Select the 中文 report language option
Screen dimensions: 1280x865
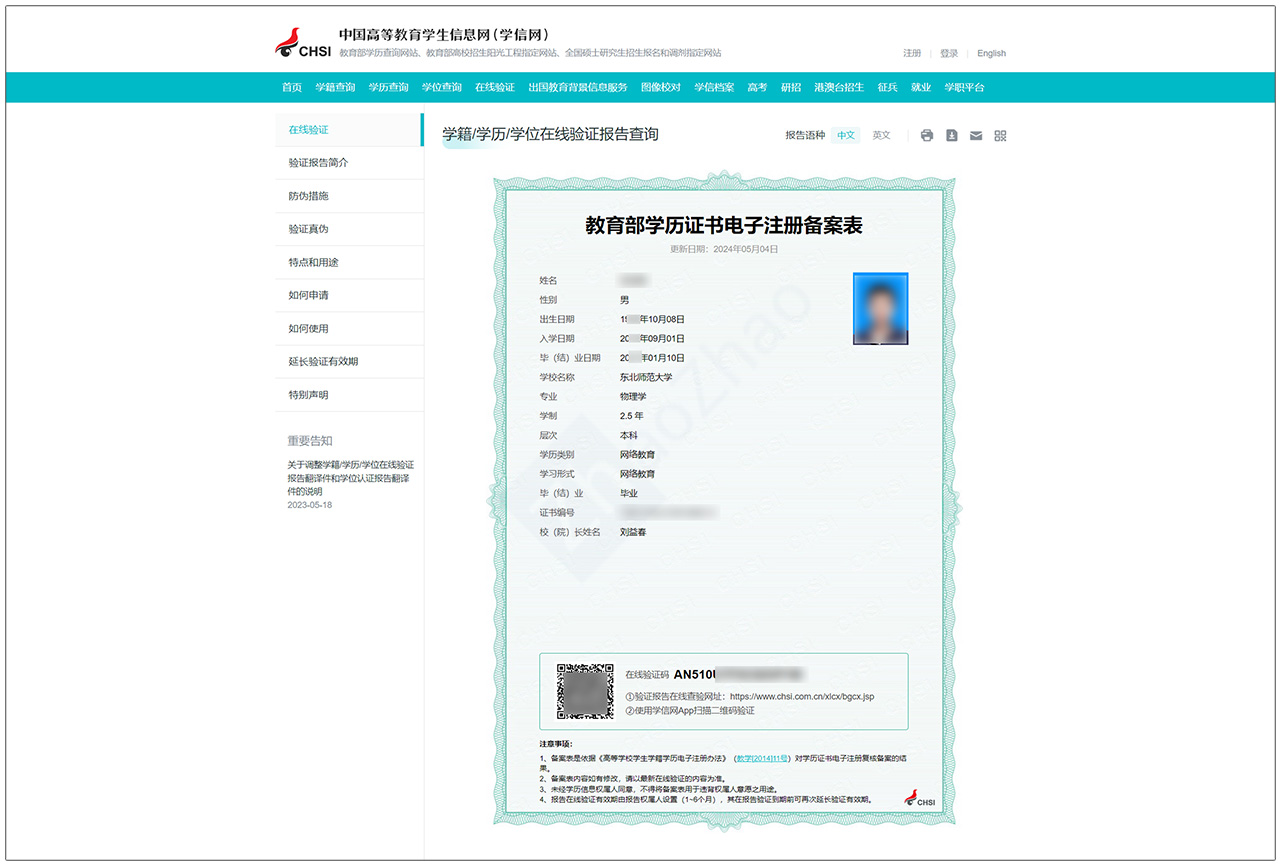(x=846, y=135)
